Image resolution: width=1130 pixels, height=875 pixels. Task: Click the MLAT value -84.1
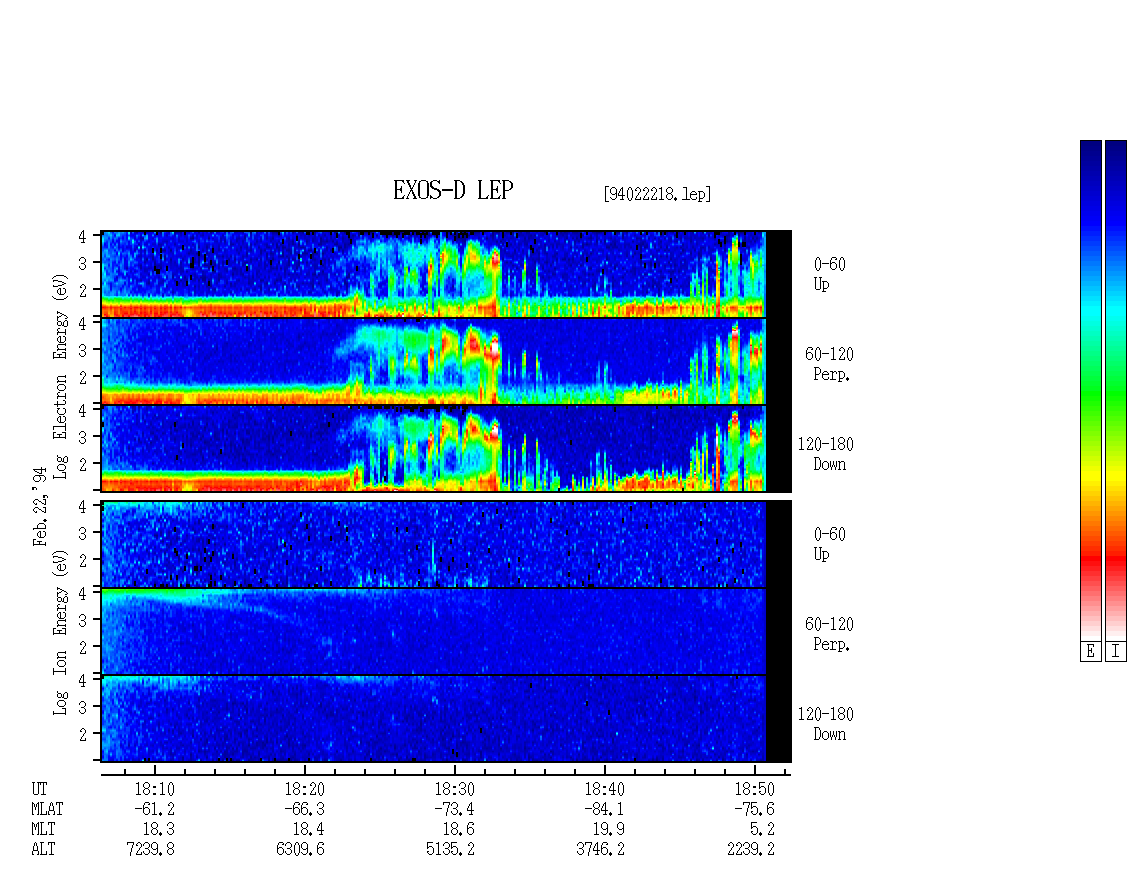604,809
